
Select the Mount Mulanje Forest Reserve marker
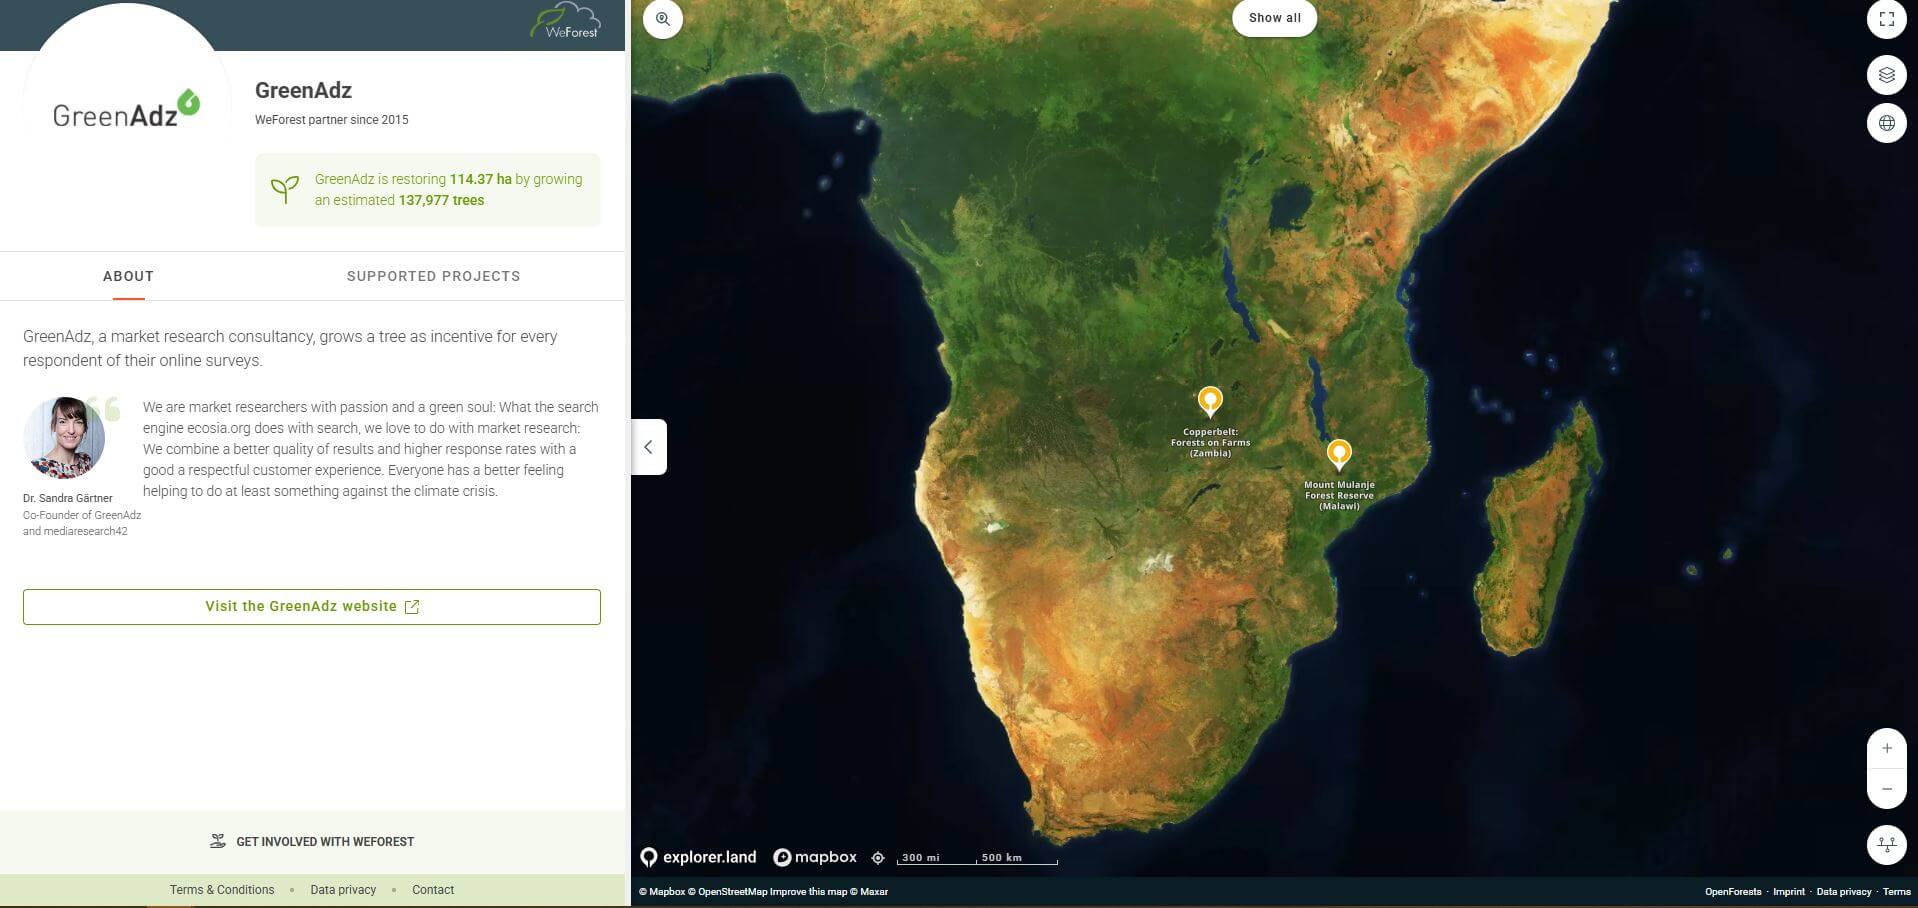(x=1338, y=454)
